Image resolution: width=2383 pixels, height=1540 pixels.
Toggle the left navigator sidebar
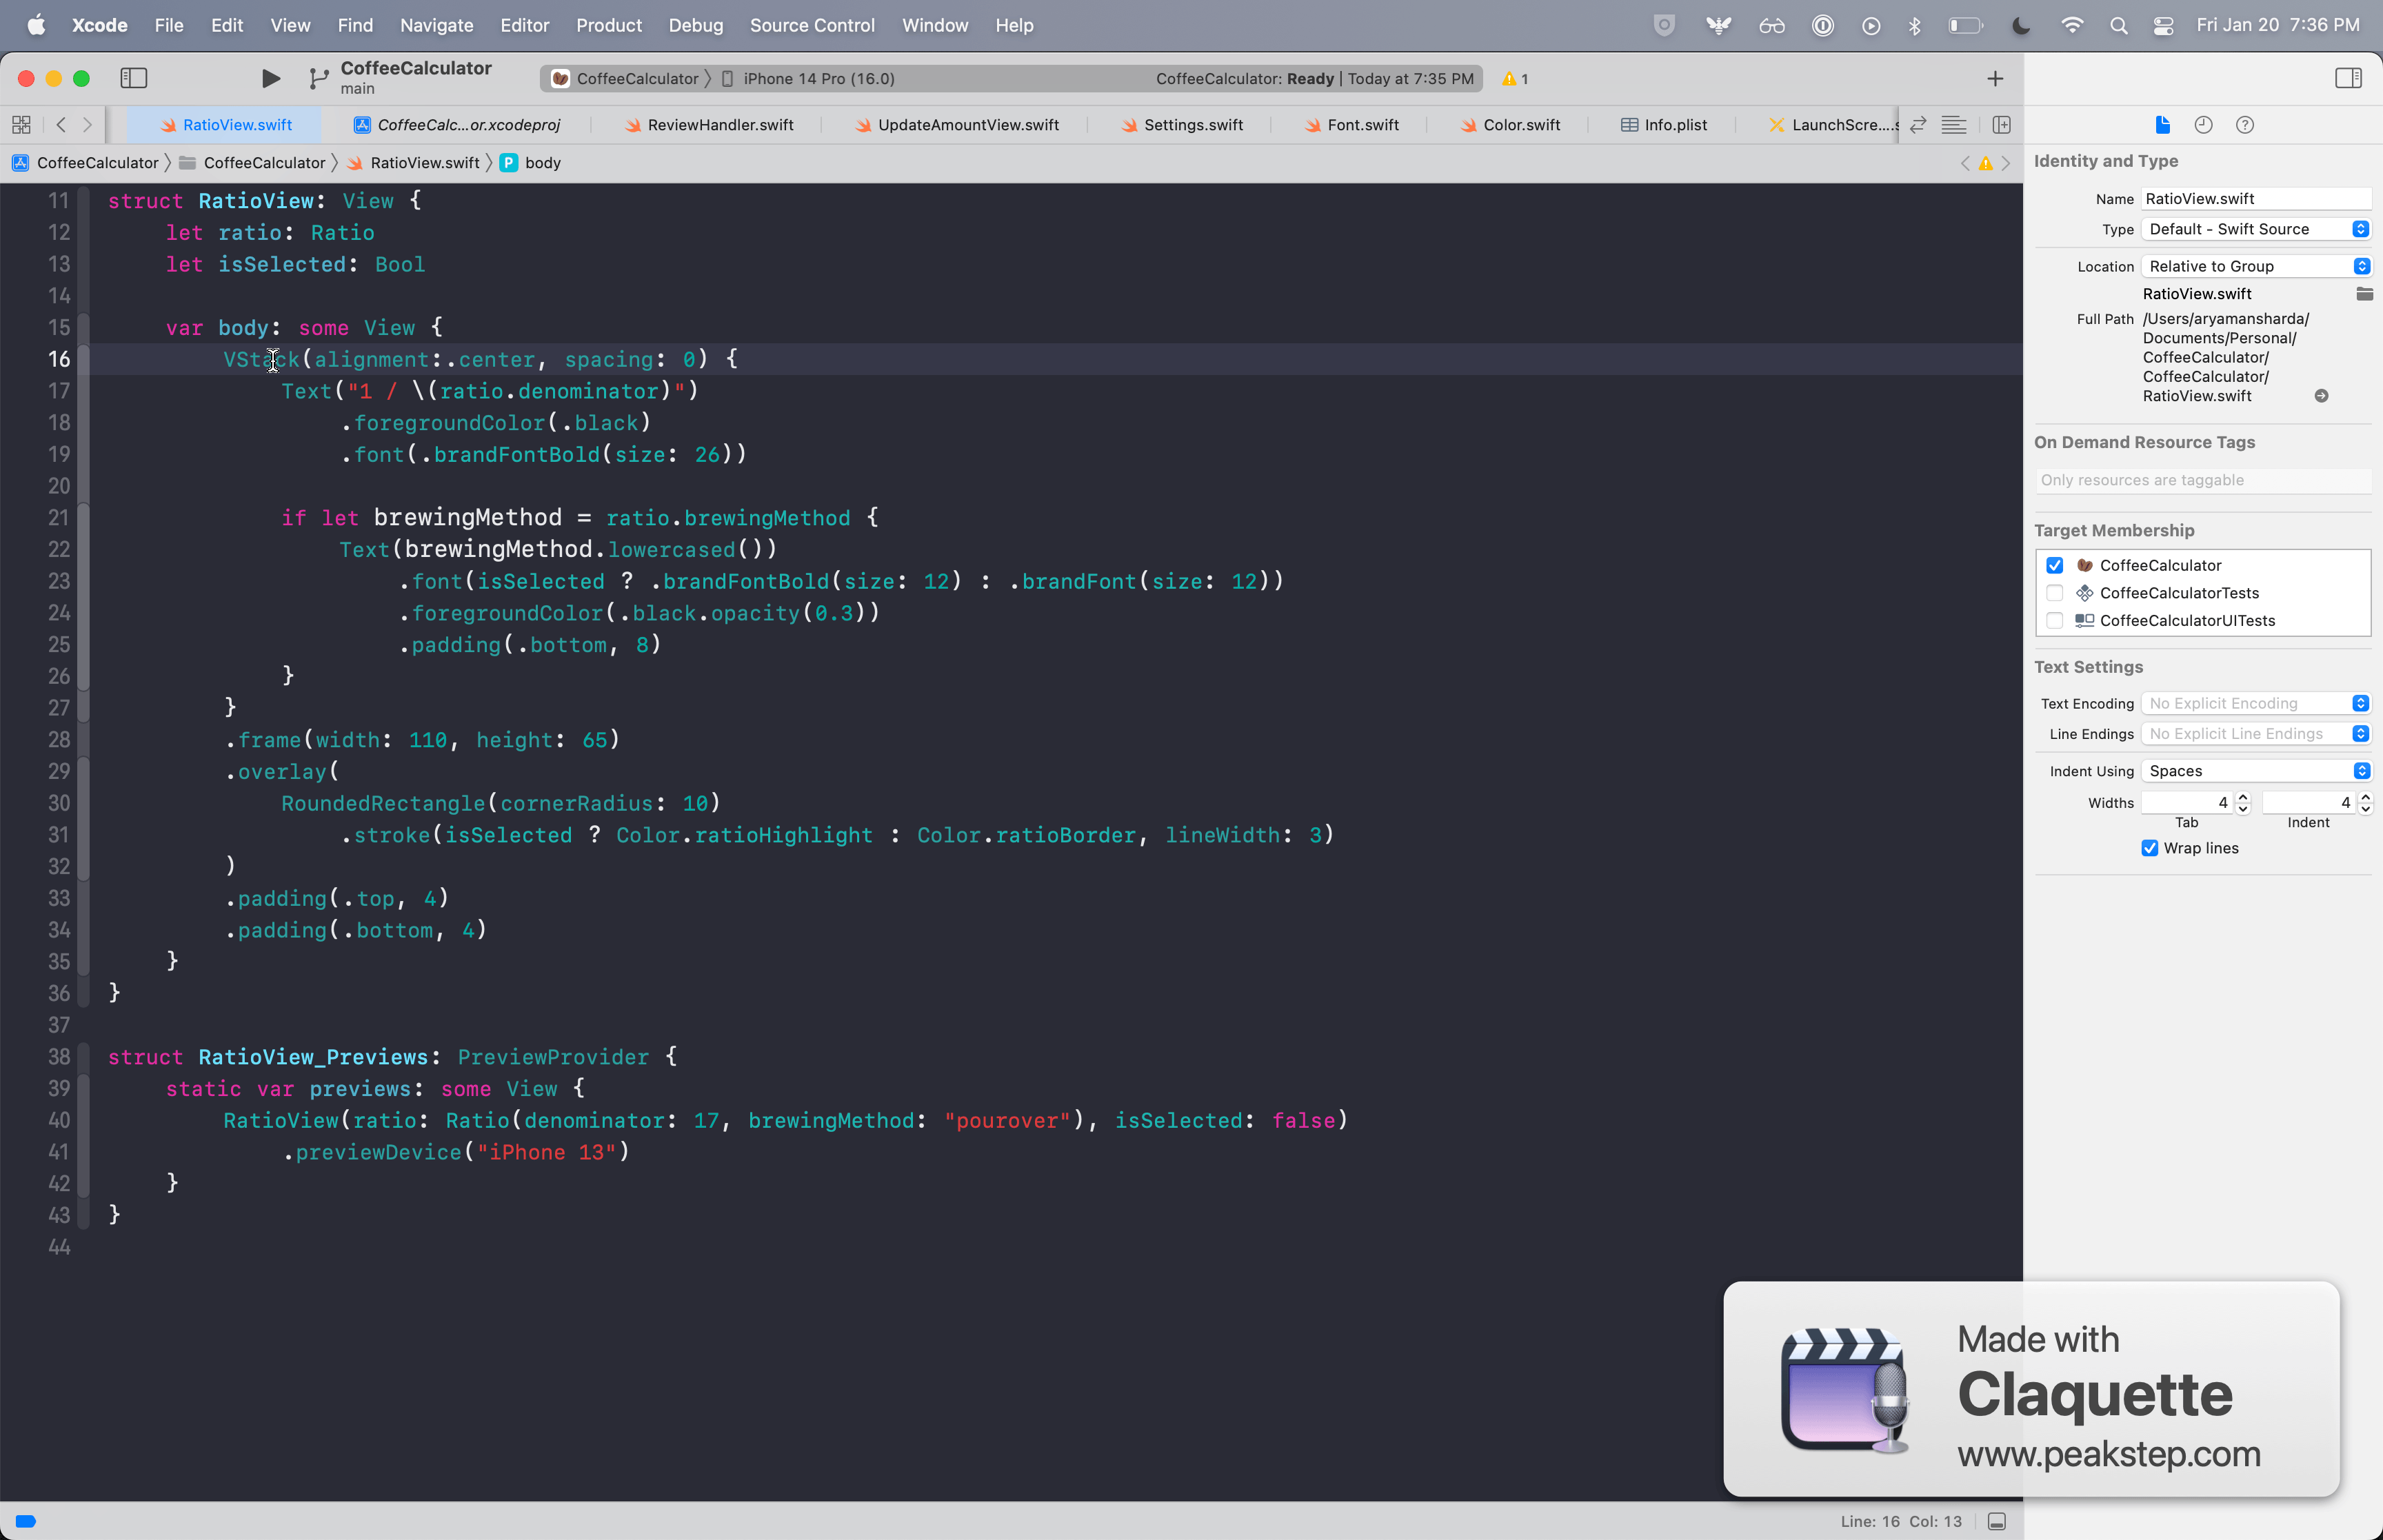click(x=133, y=77)
